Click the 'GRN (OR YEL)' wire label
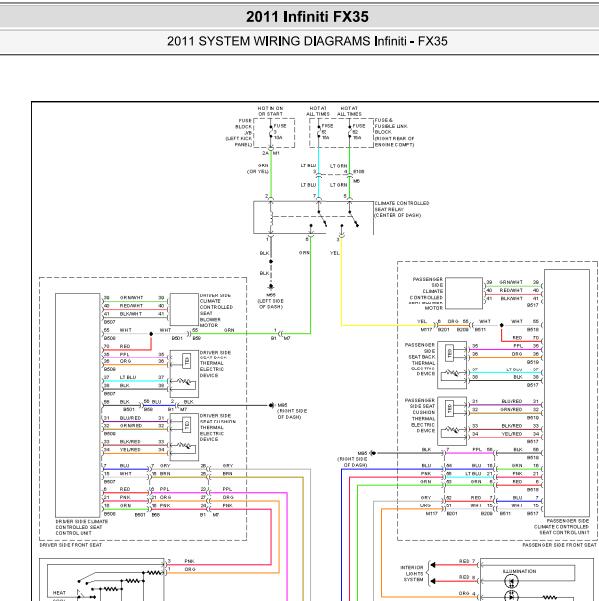This screenshot has height=601, width=599. click(x=258, y=169)
